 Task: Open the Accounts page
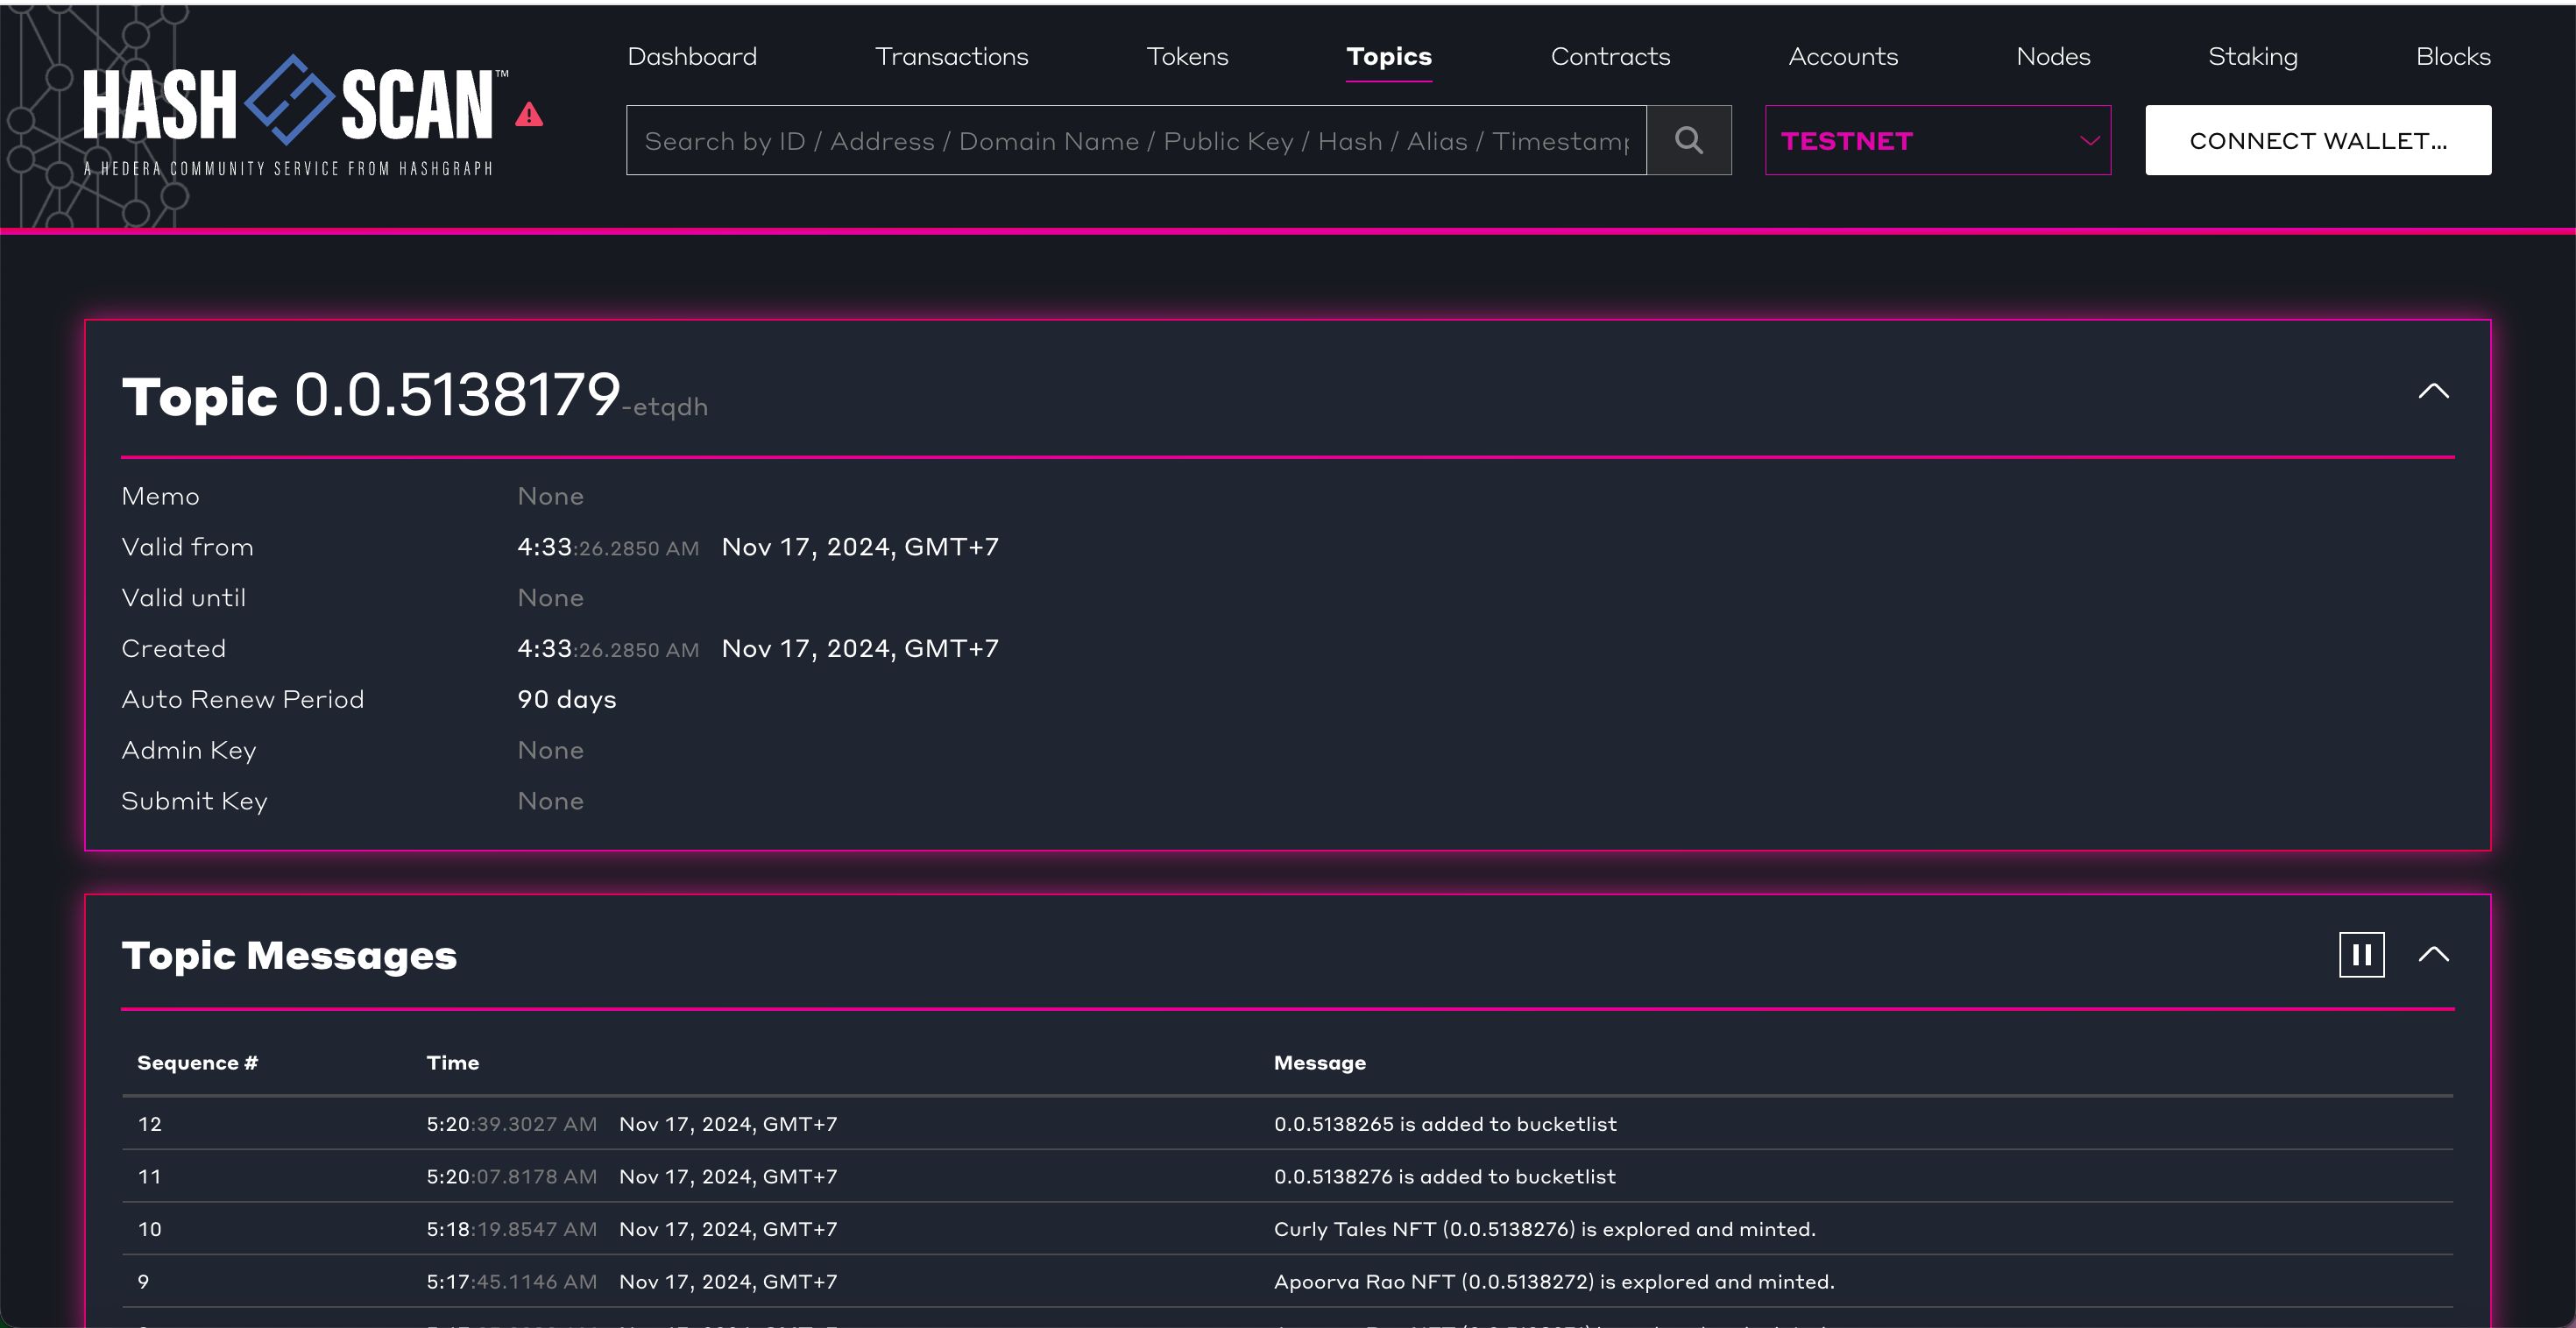pos(1843,57)
